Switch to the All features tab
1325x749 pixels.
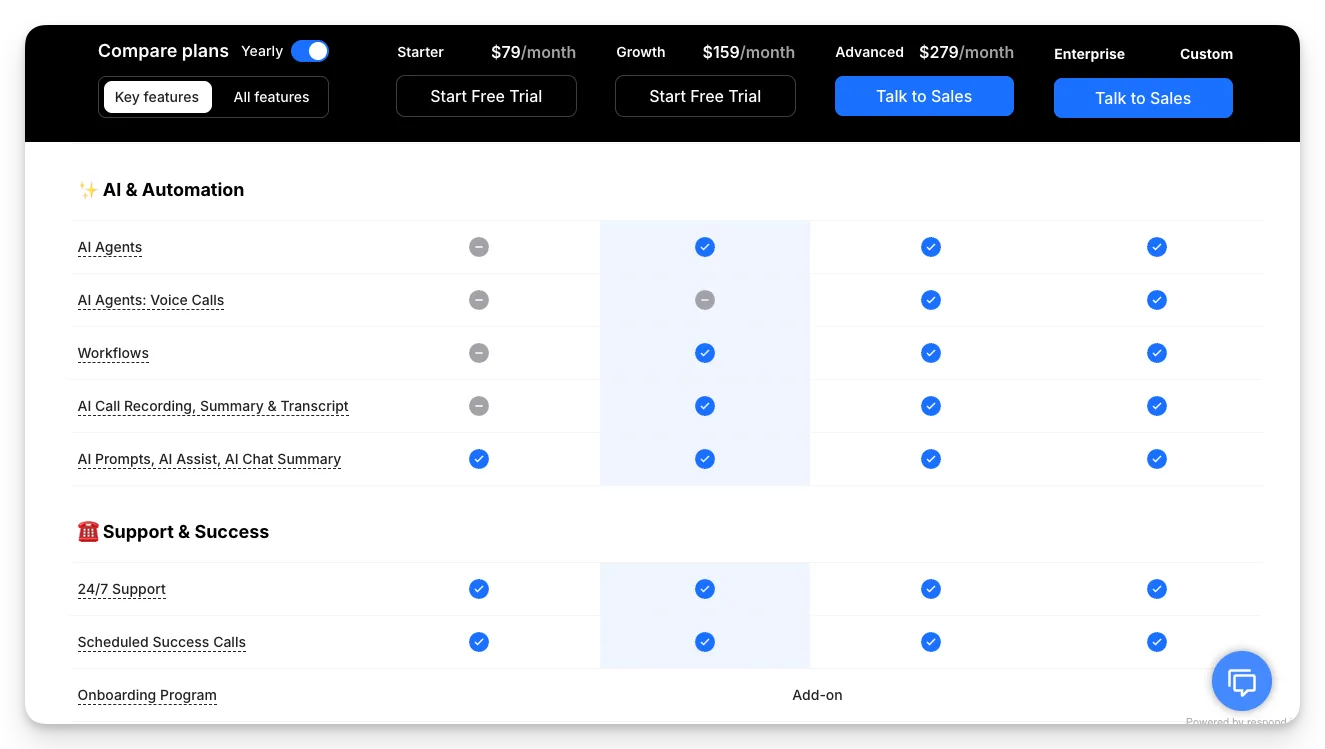(x=271, y=97)
